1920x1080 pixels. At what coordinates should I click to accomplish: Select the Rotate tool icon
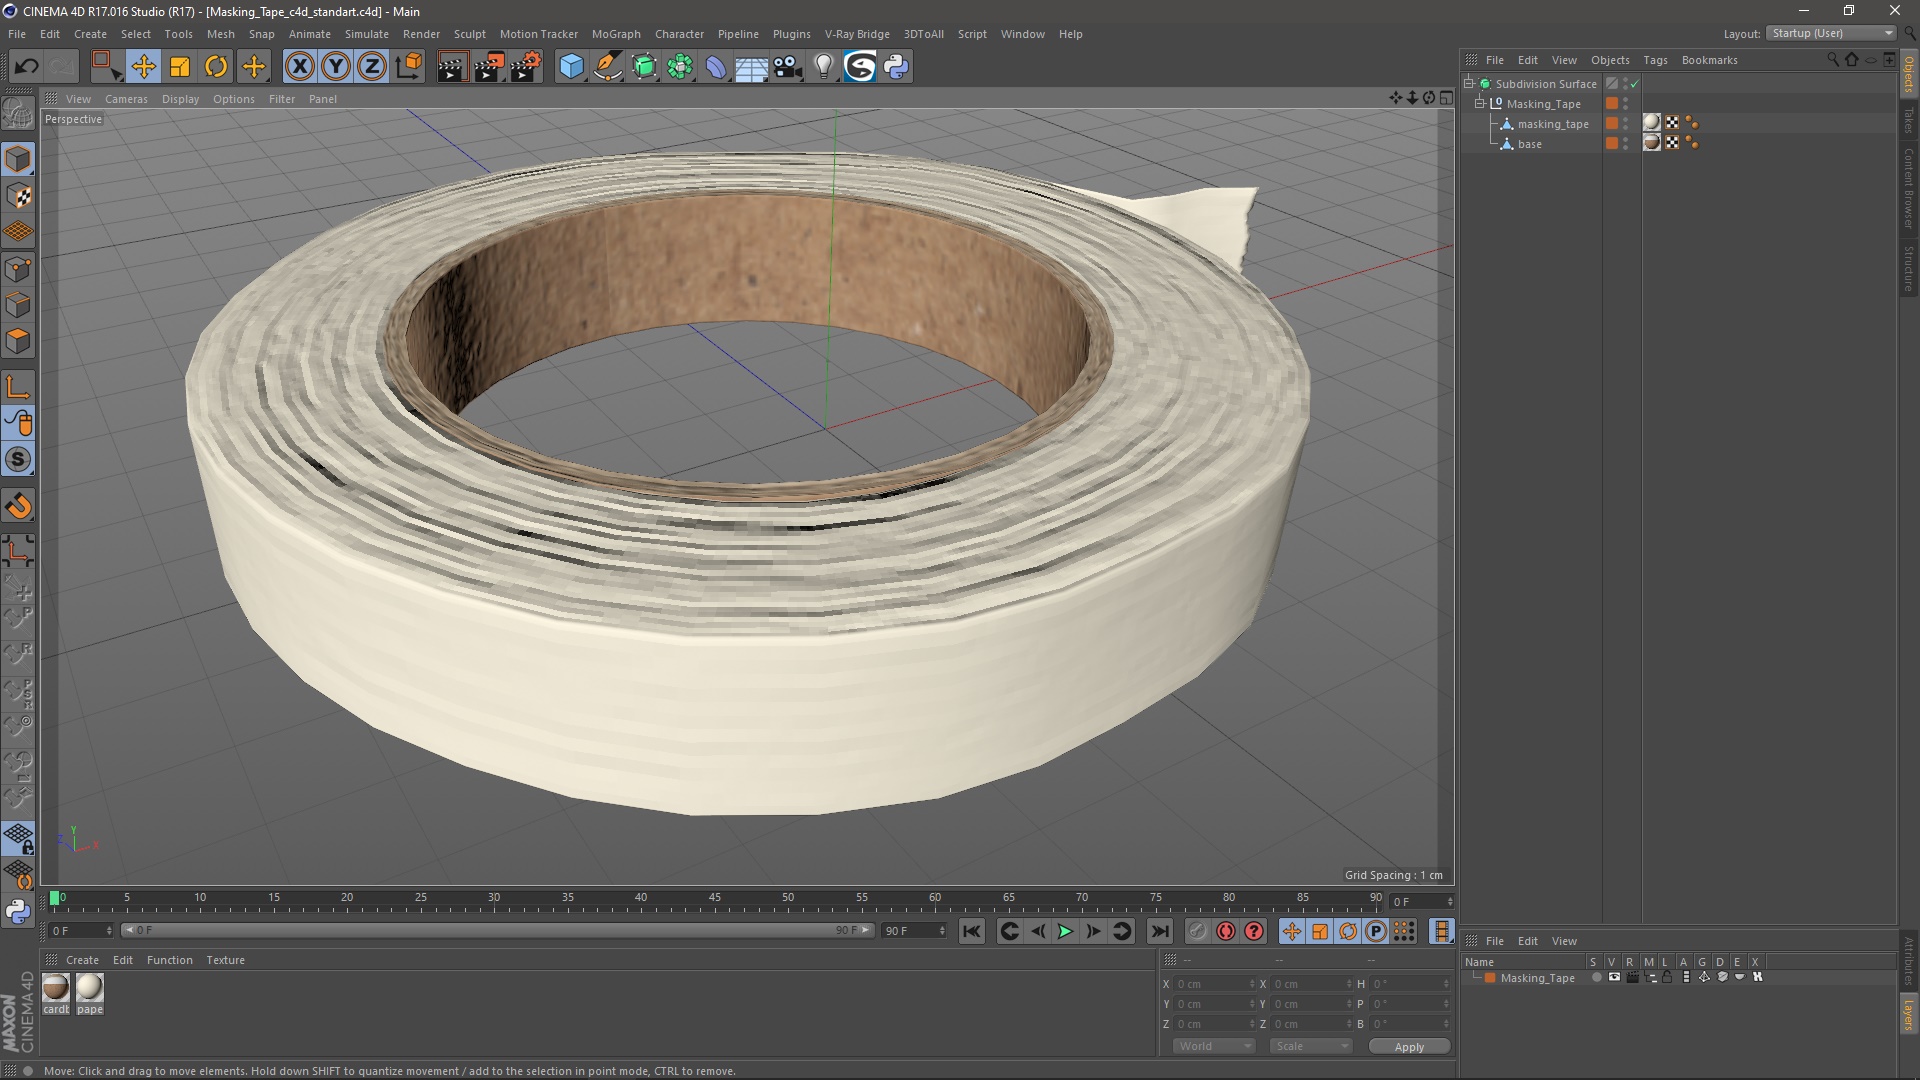pyautogui.click(x=216, y=67)
